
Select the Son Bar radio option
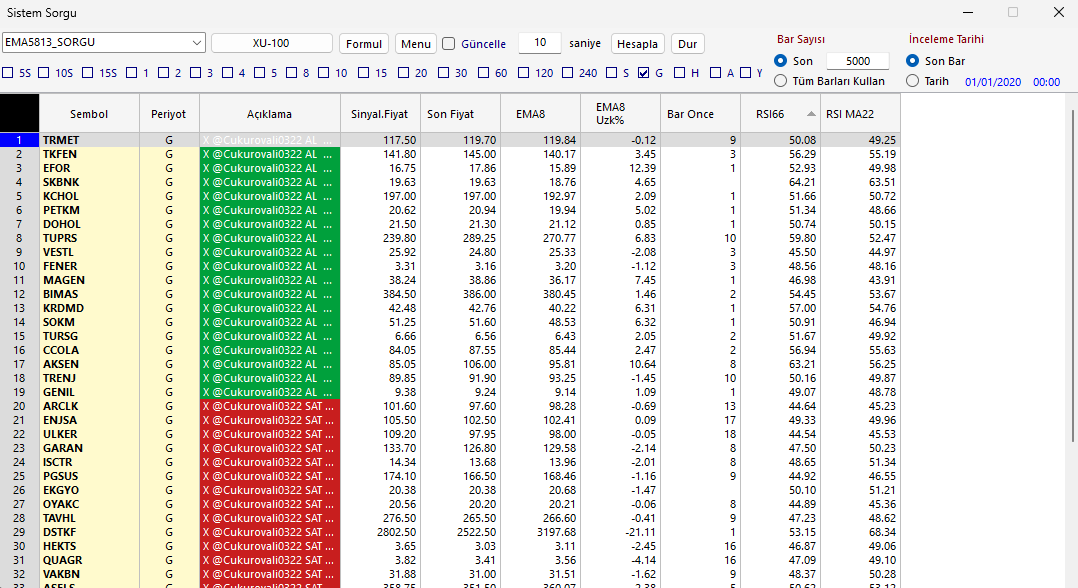[x=912, y=61]
